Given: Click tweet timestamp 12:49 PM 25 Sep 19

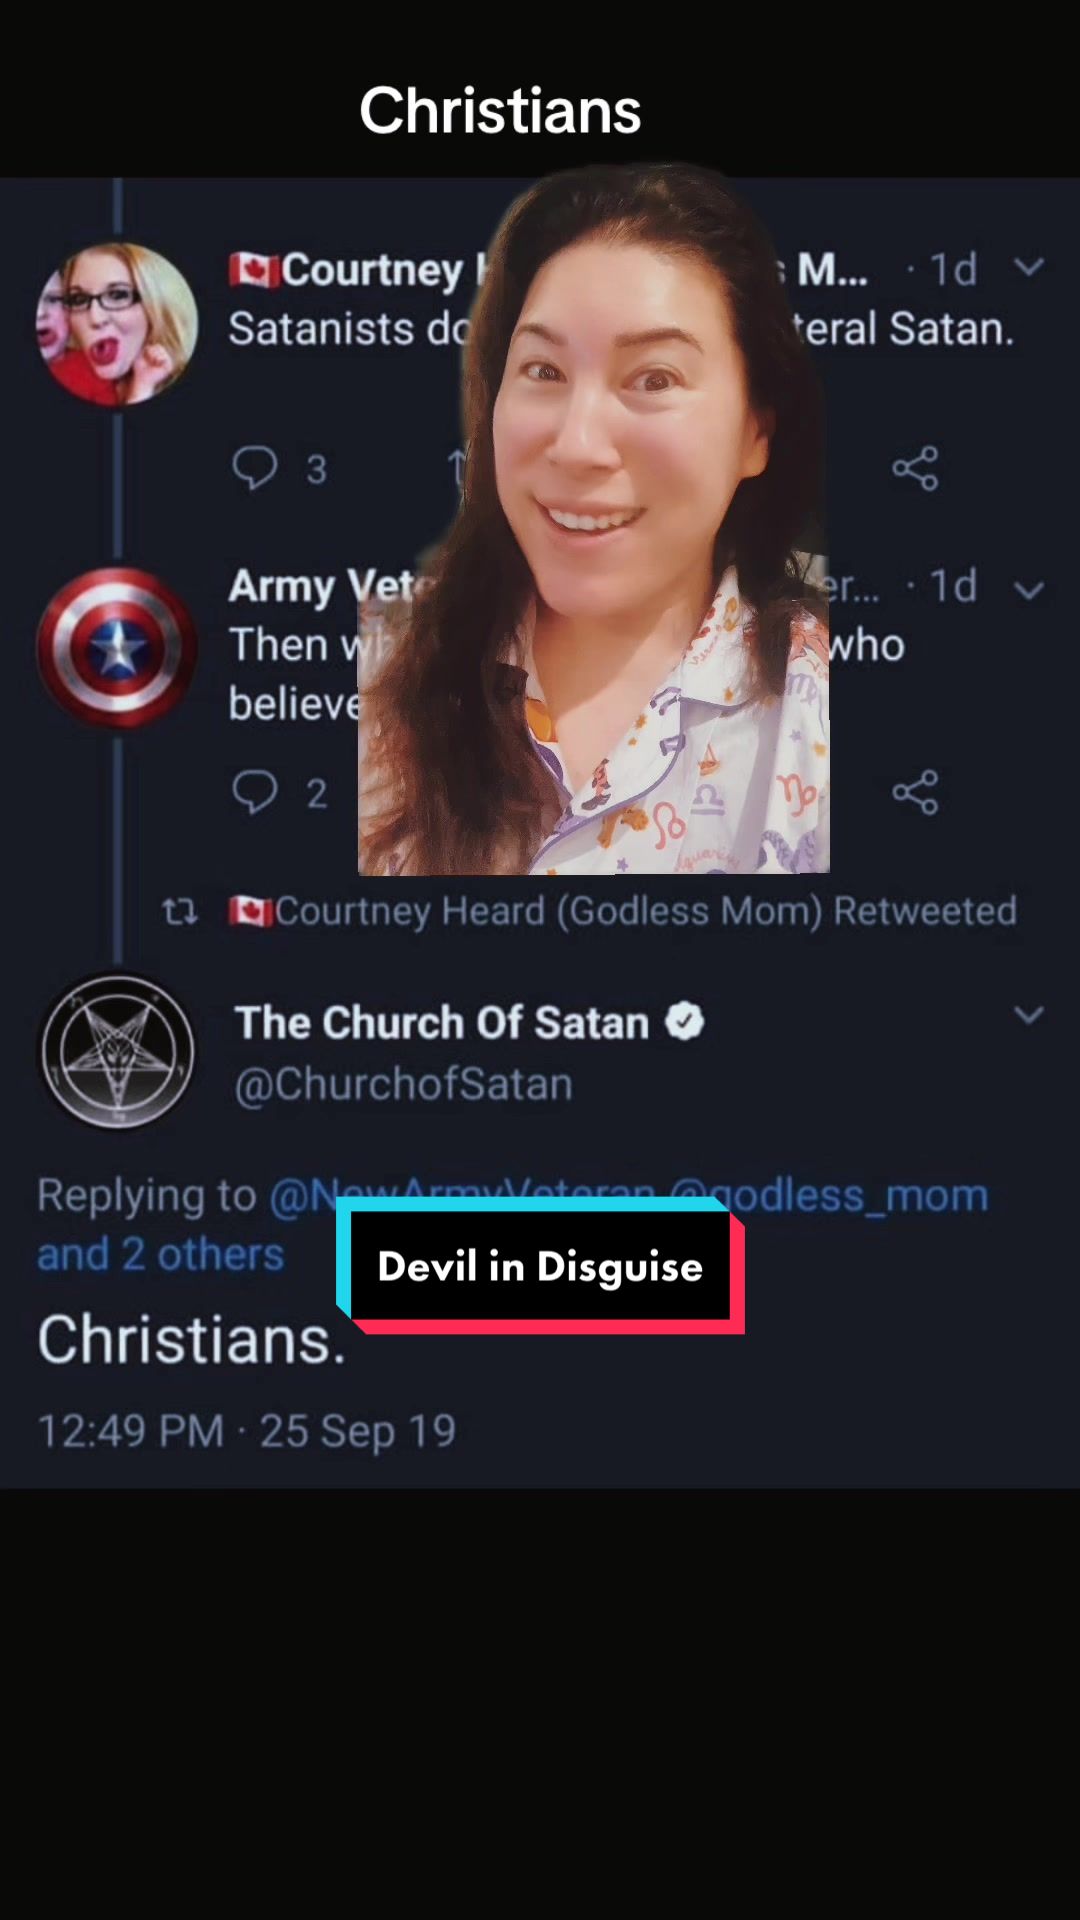Looking at the screenshot, I should 246,1430.
